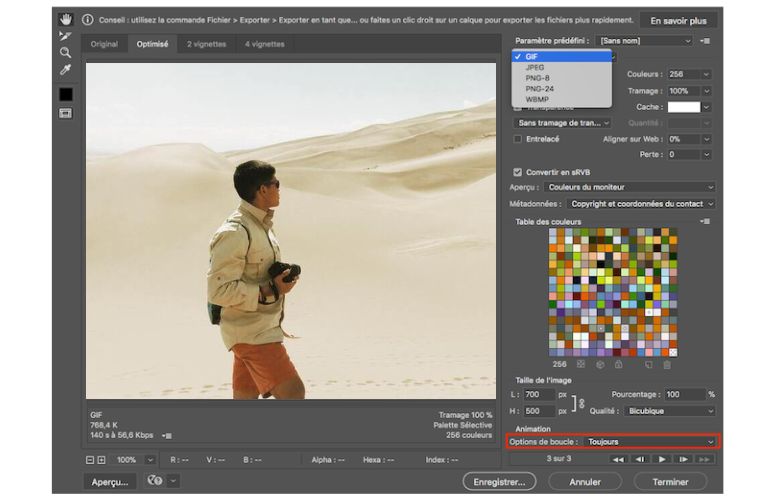Delete selected color with trash icon
The height and width of the screenshot is (500, 775).
click(667, 365)
